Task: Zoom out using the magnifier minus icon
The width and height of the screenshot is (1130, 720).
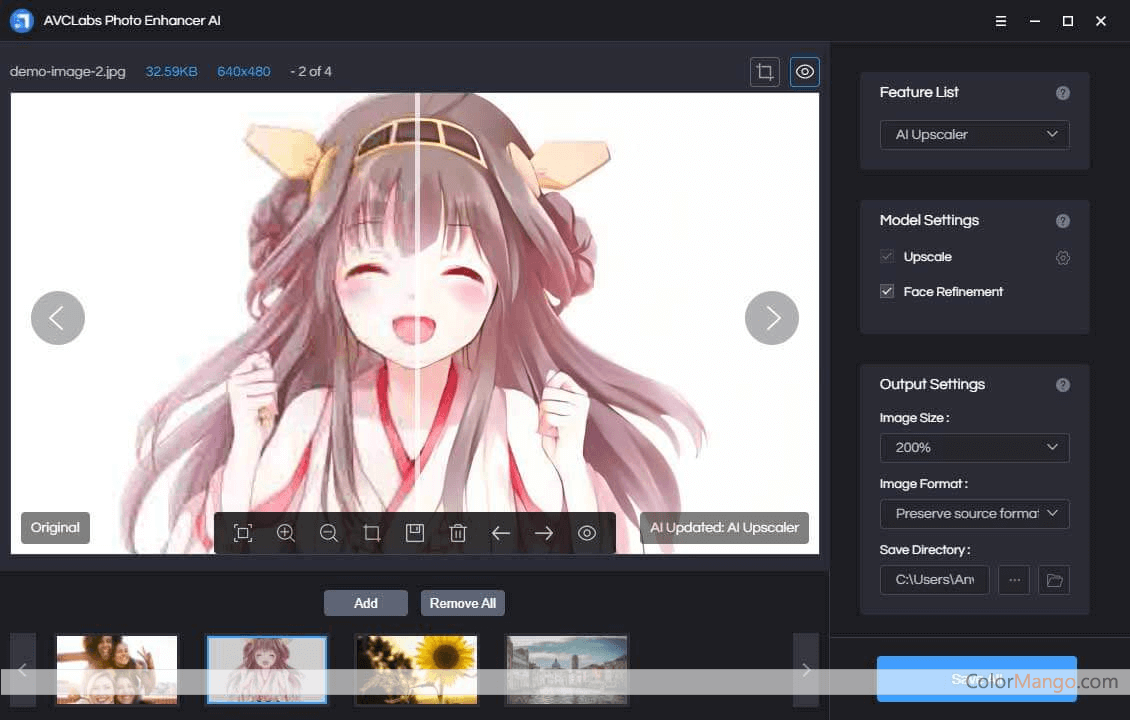Action: (x=329, y=533)
